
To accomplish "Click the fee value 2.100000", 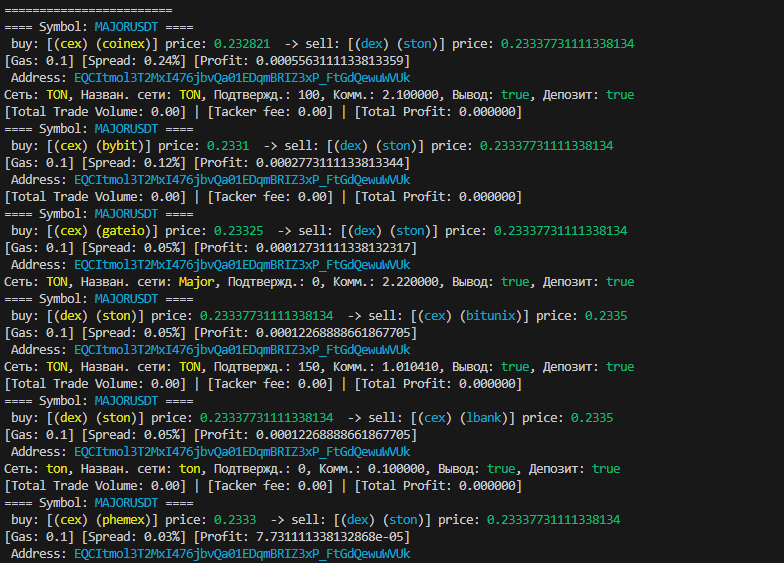I will 410,95.
